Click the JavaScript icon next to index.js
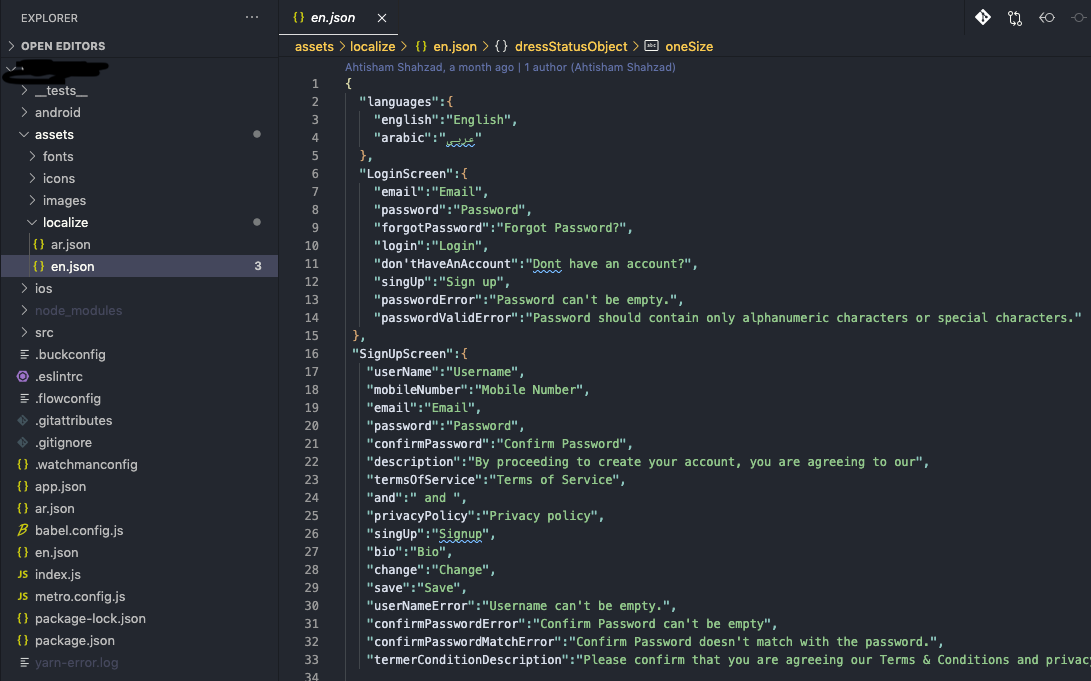The height and width of the screenshot is (681, 1091). [22, 574]
